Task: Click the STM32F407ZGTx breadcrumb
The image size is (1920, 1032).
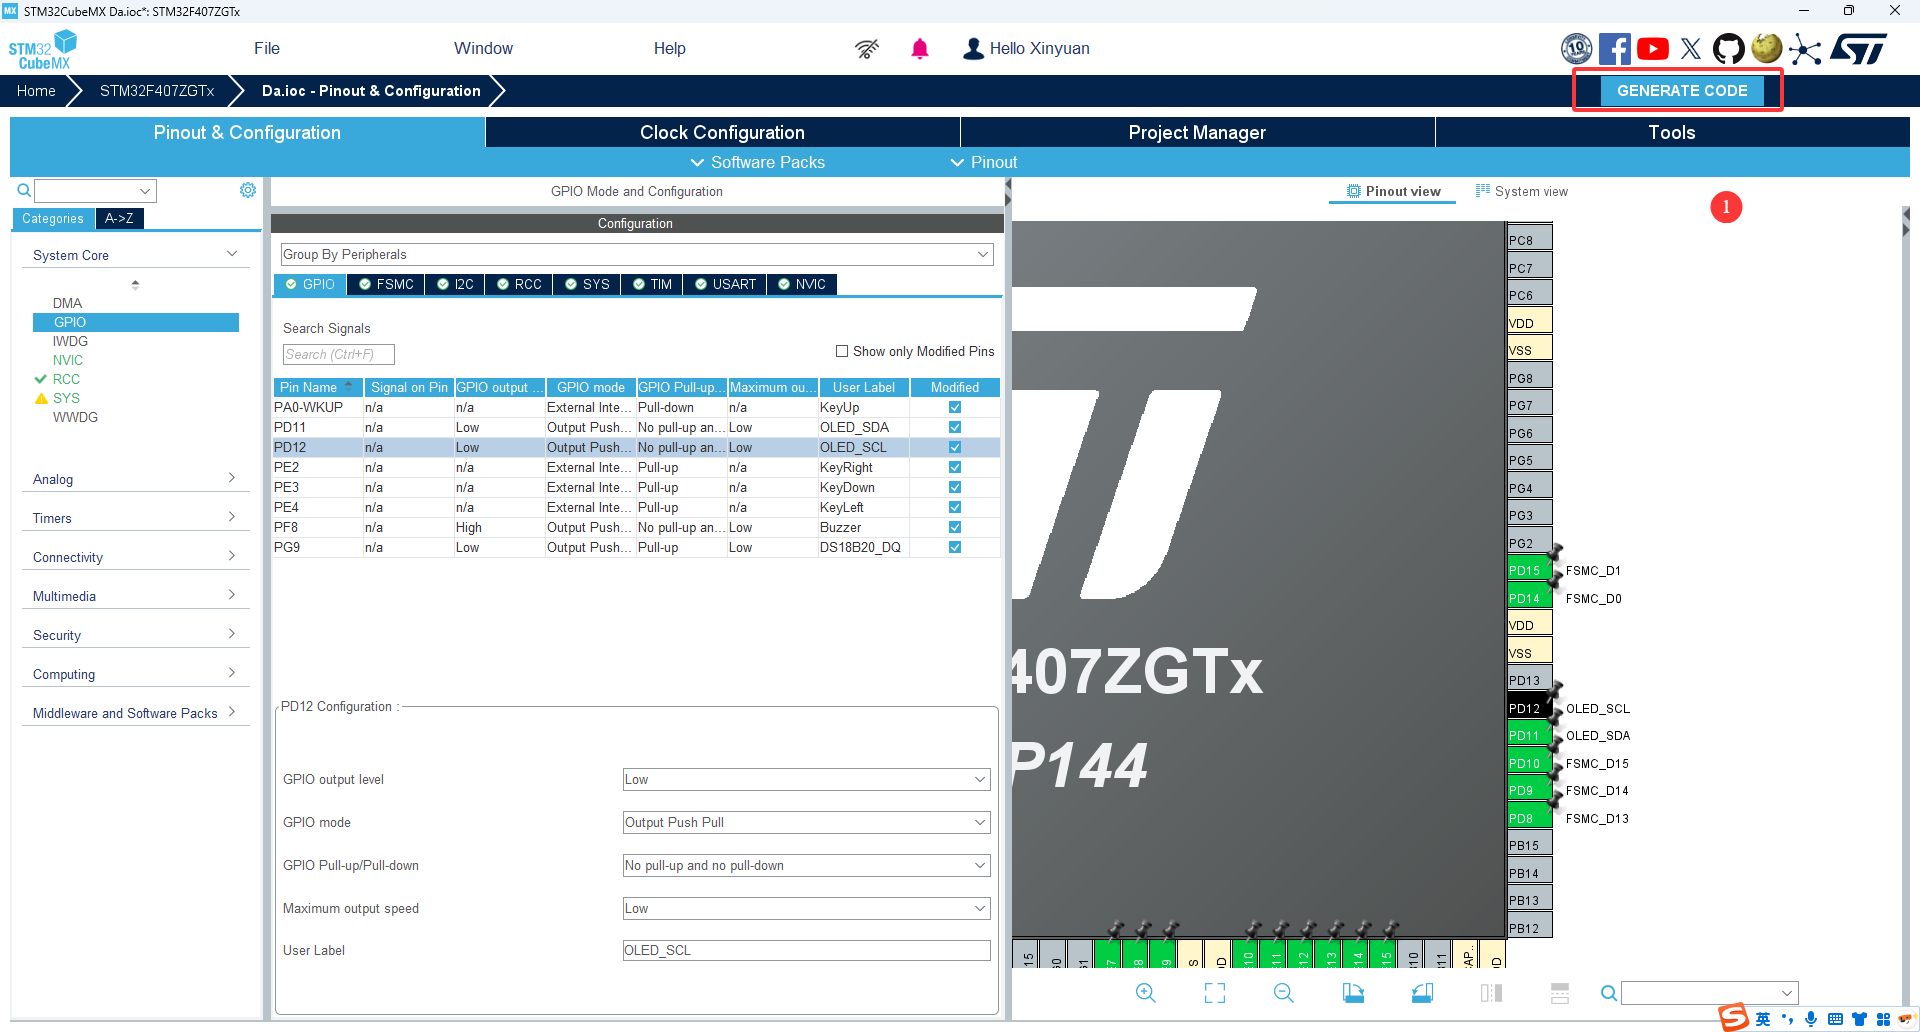Action: (x=157, y=90)
